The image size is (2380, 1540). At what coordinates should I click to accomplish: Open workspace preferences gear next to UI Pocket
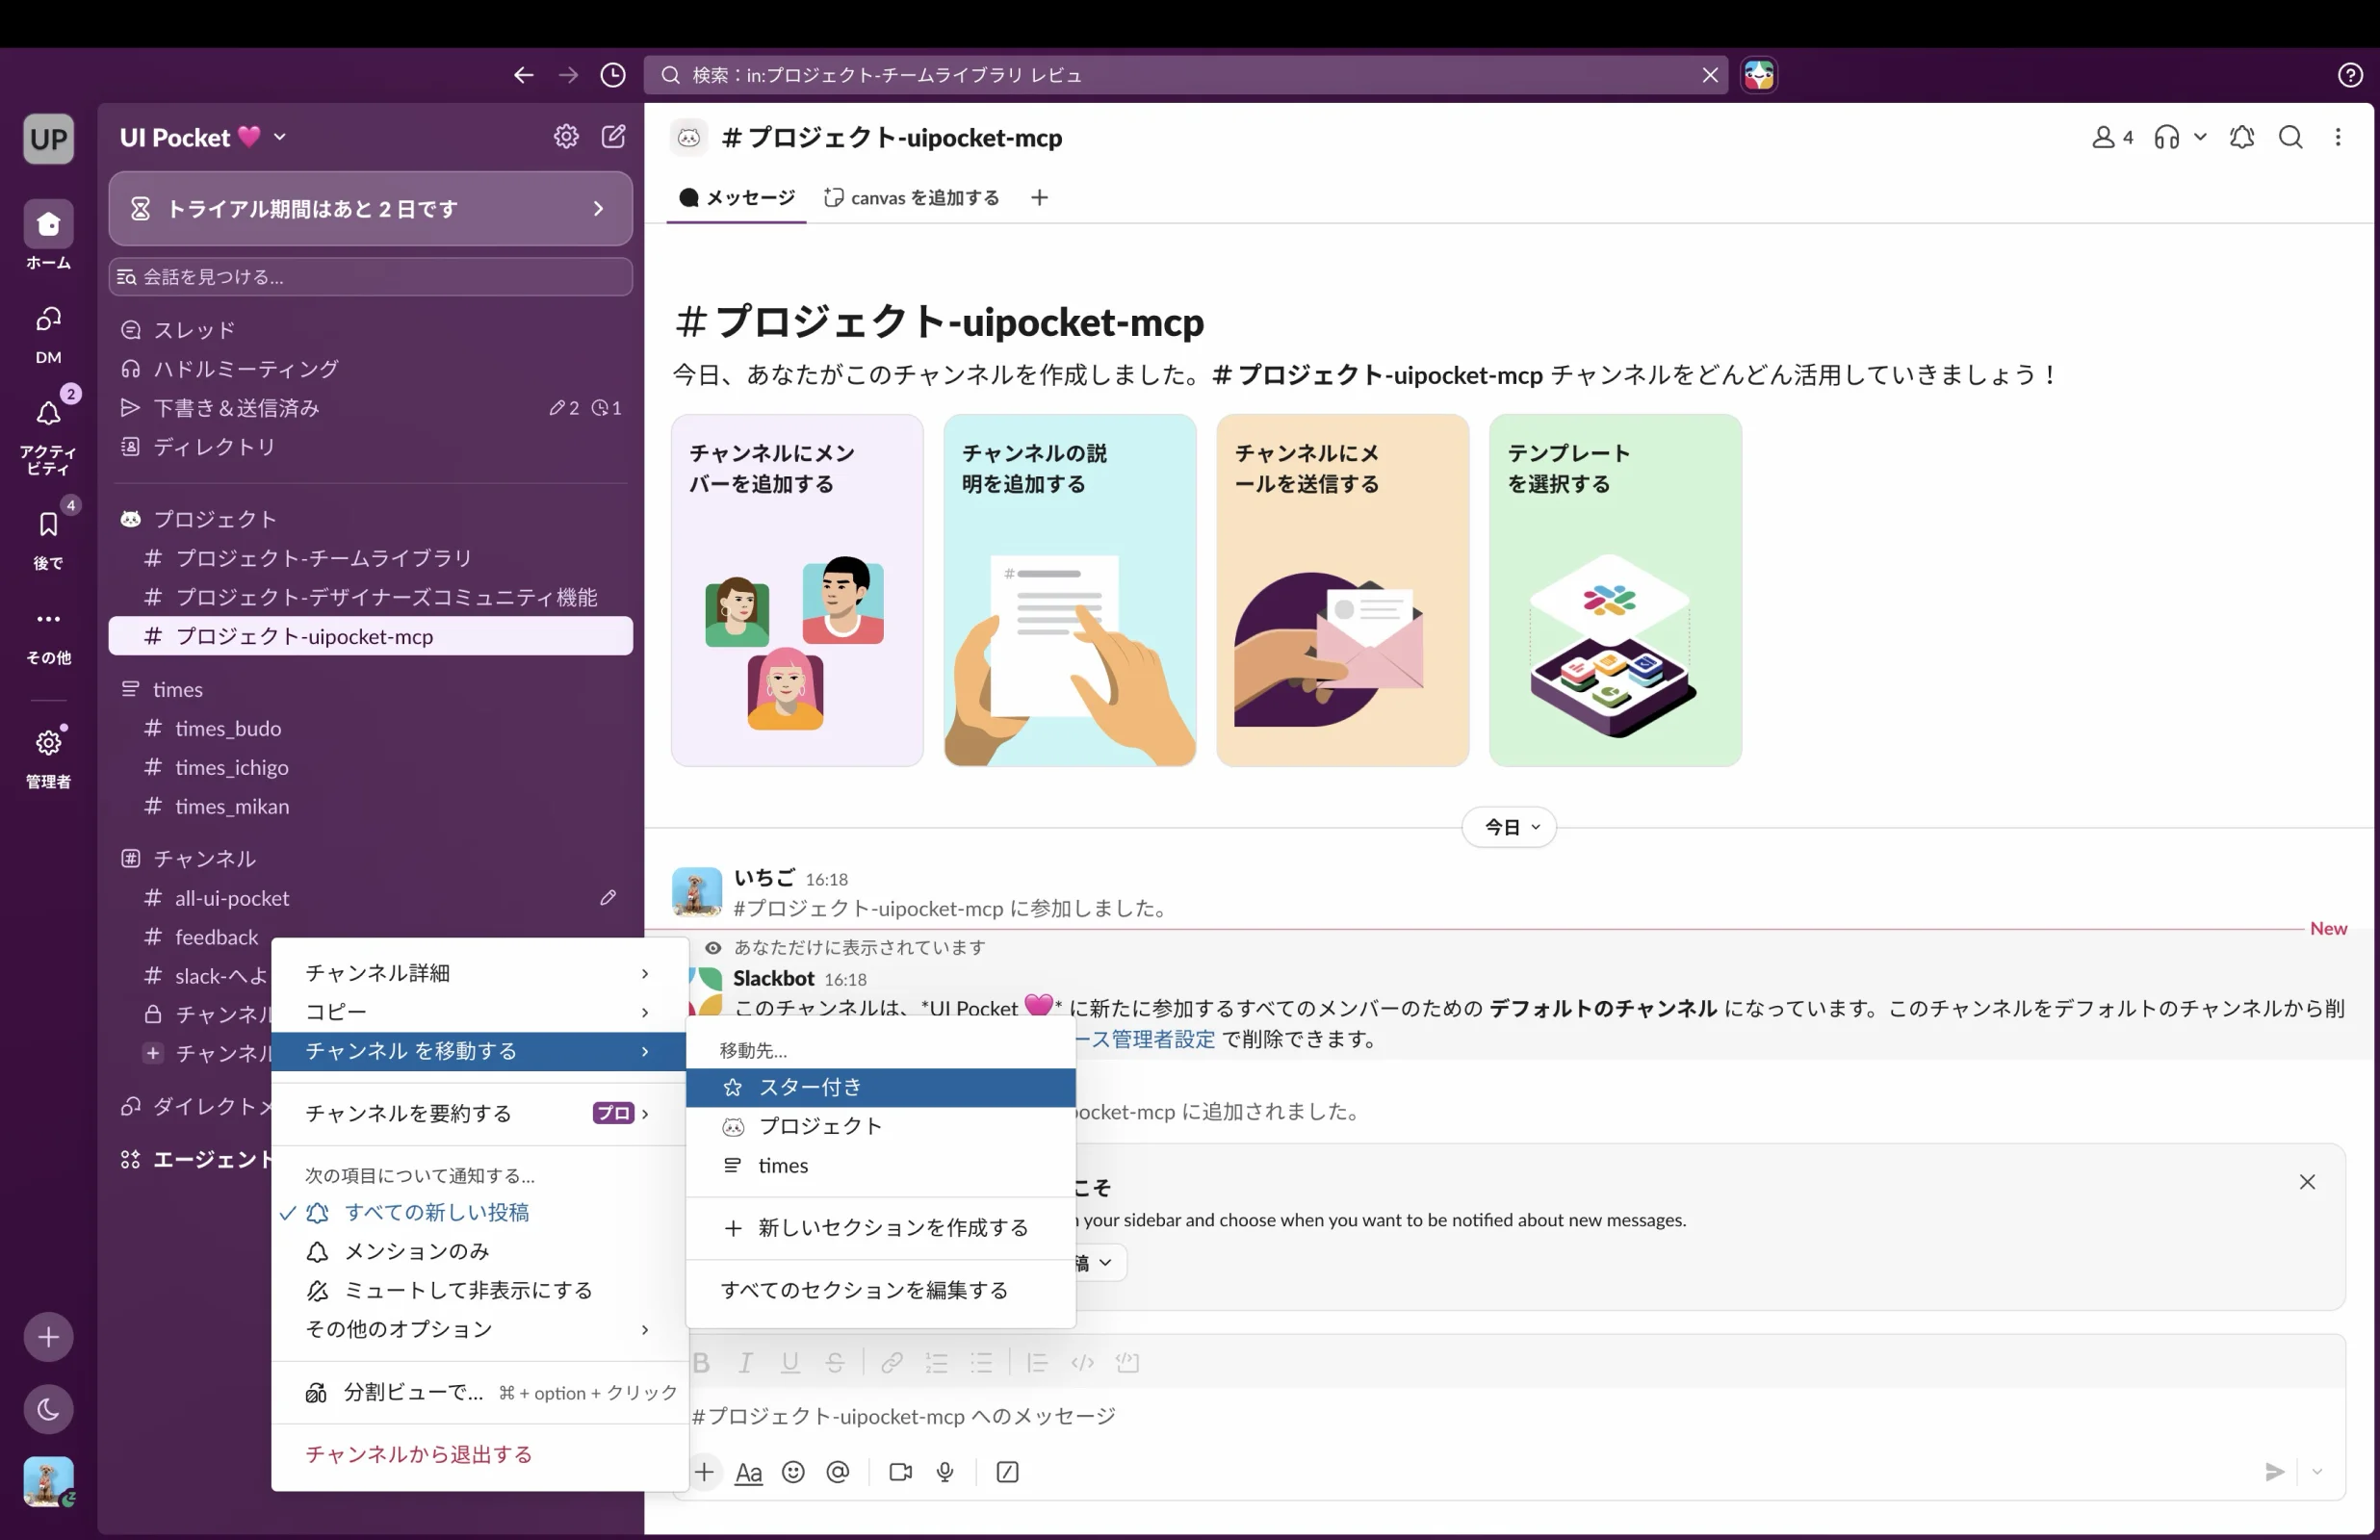[x=566, y=136]
